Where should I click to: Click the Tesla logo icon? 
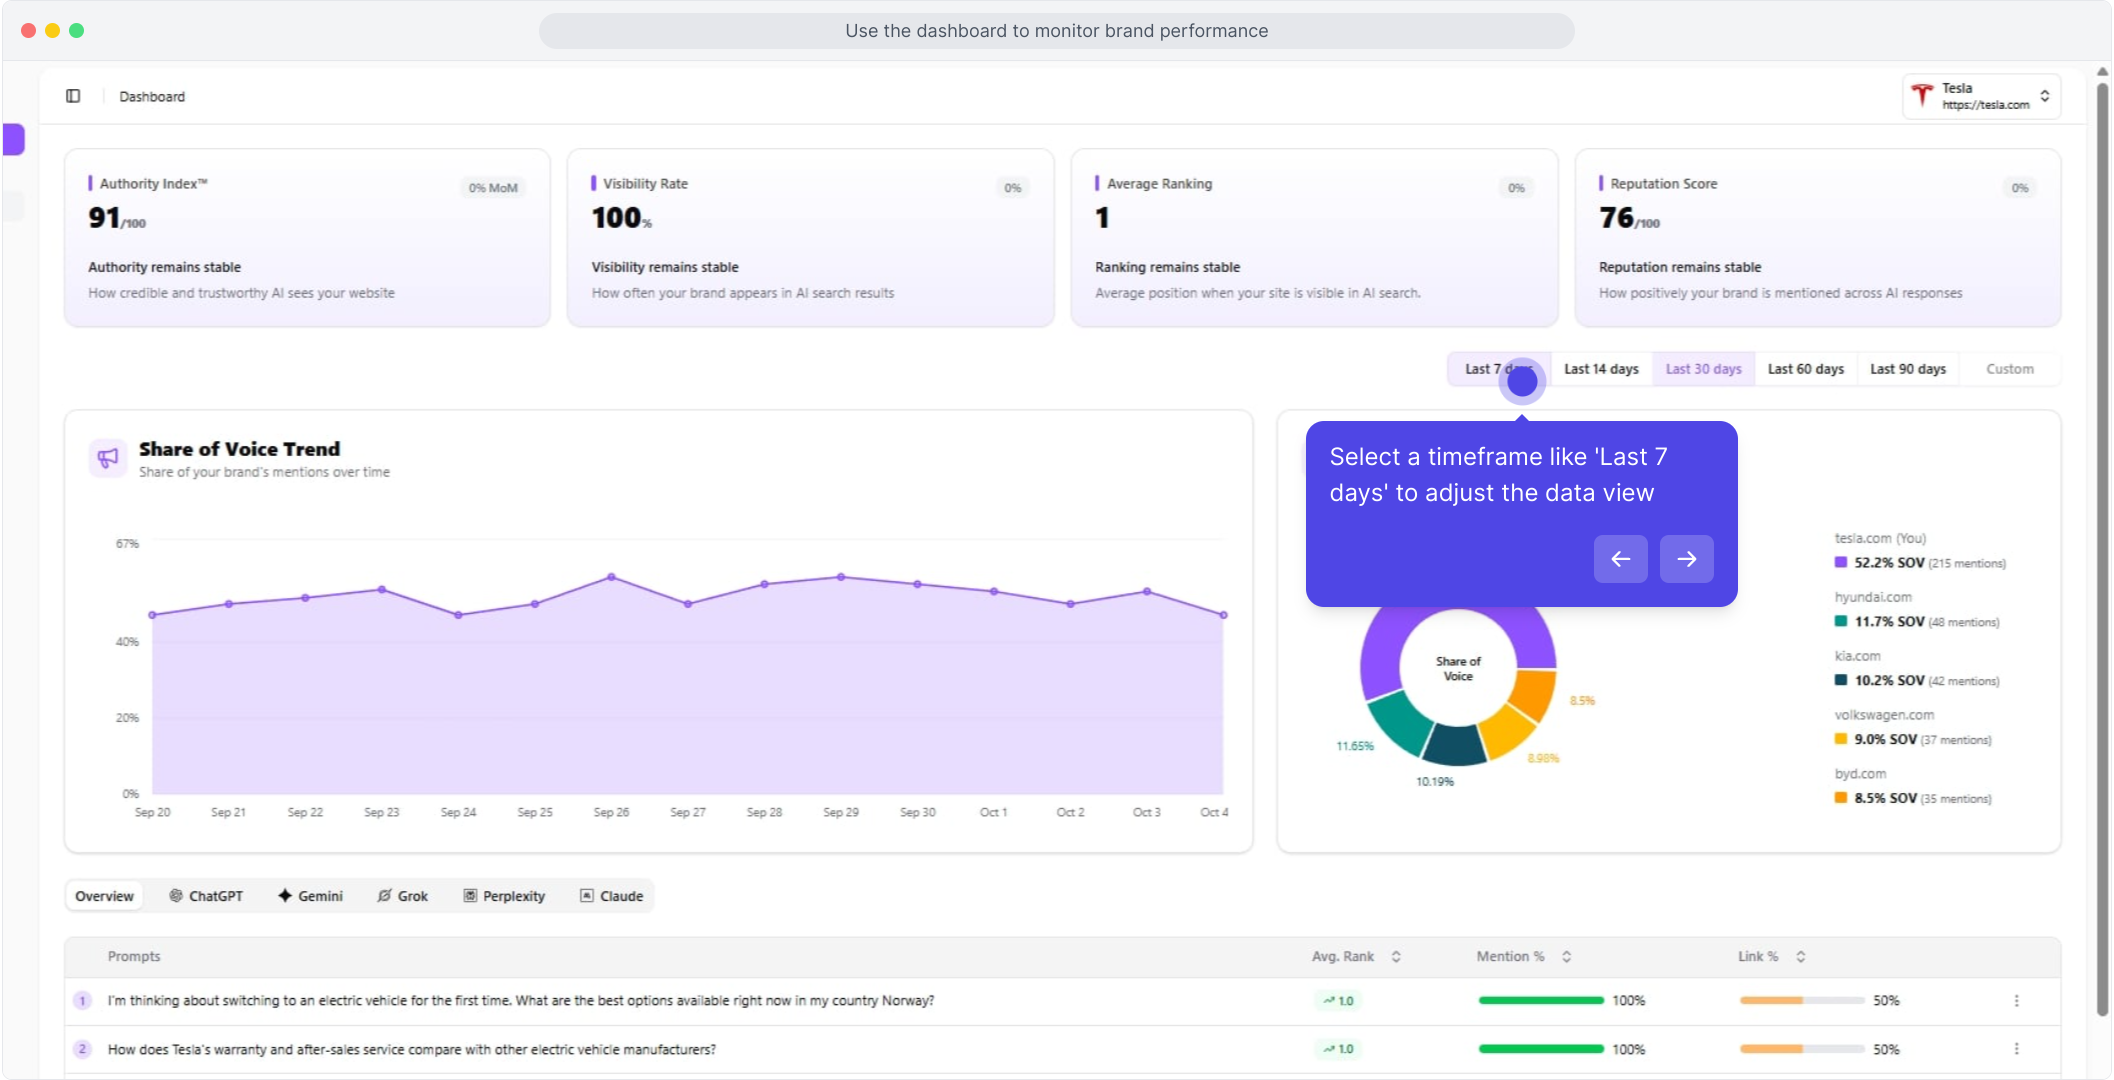click(1921, 96)
